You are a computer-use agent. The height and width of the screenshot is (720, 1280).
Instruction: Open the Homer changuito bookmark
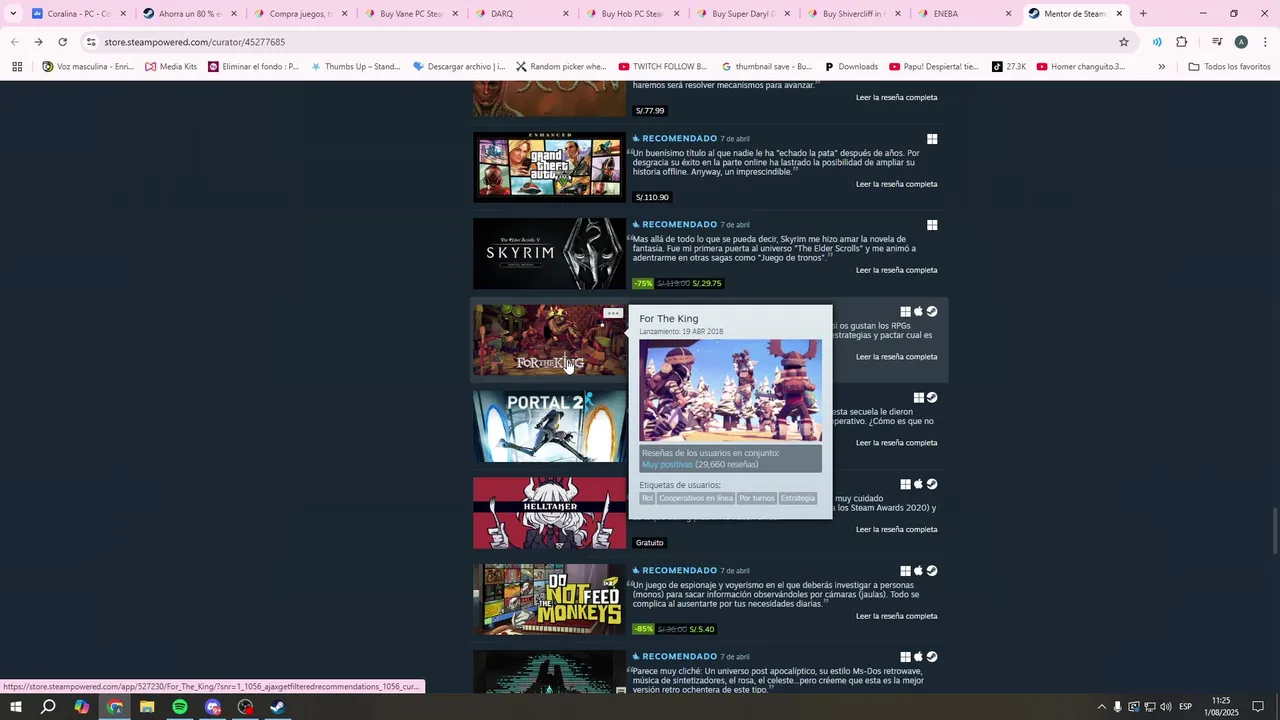(x=1081, y=67)
